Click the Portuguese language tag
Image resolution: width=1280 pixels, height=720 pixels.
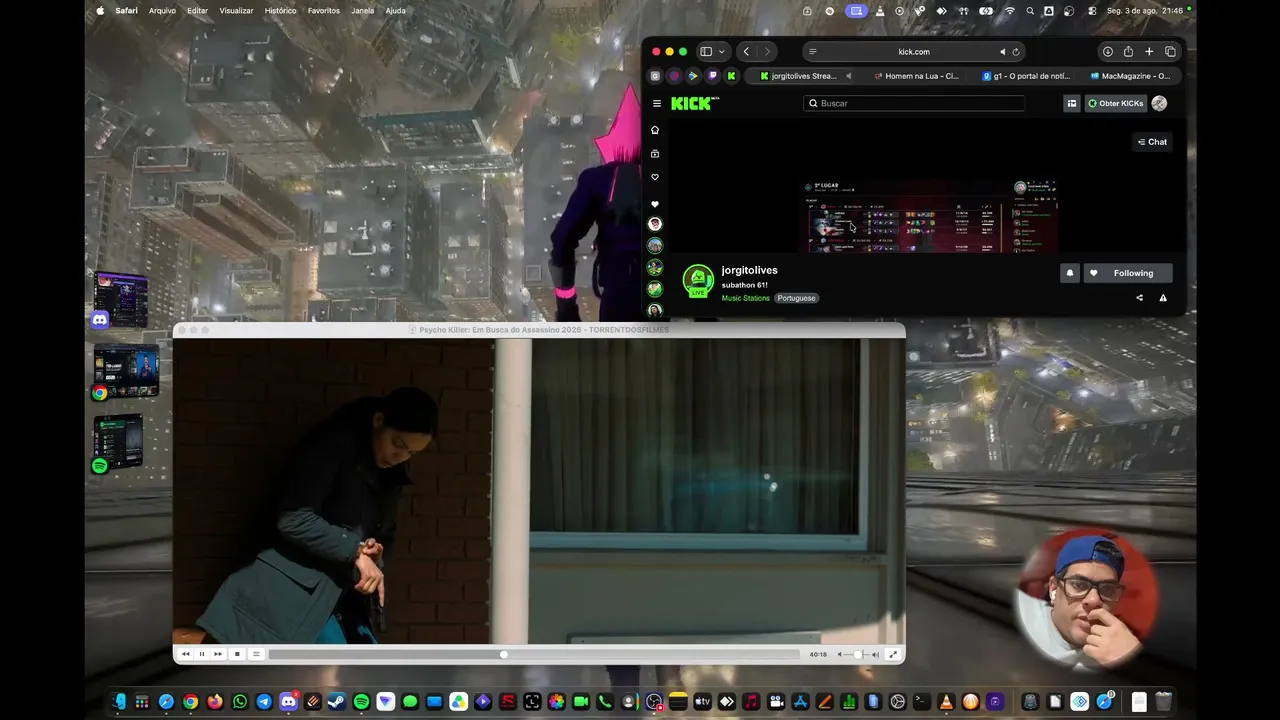coord(797,298)
